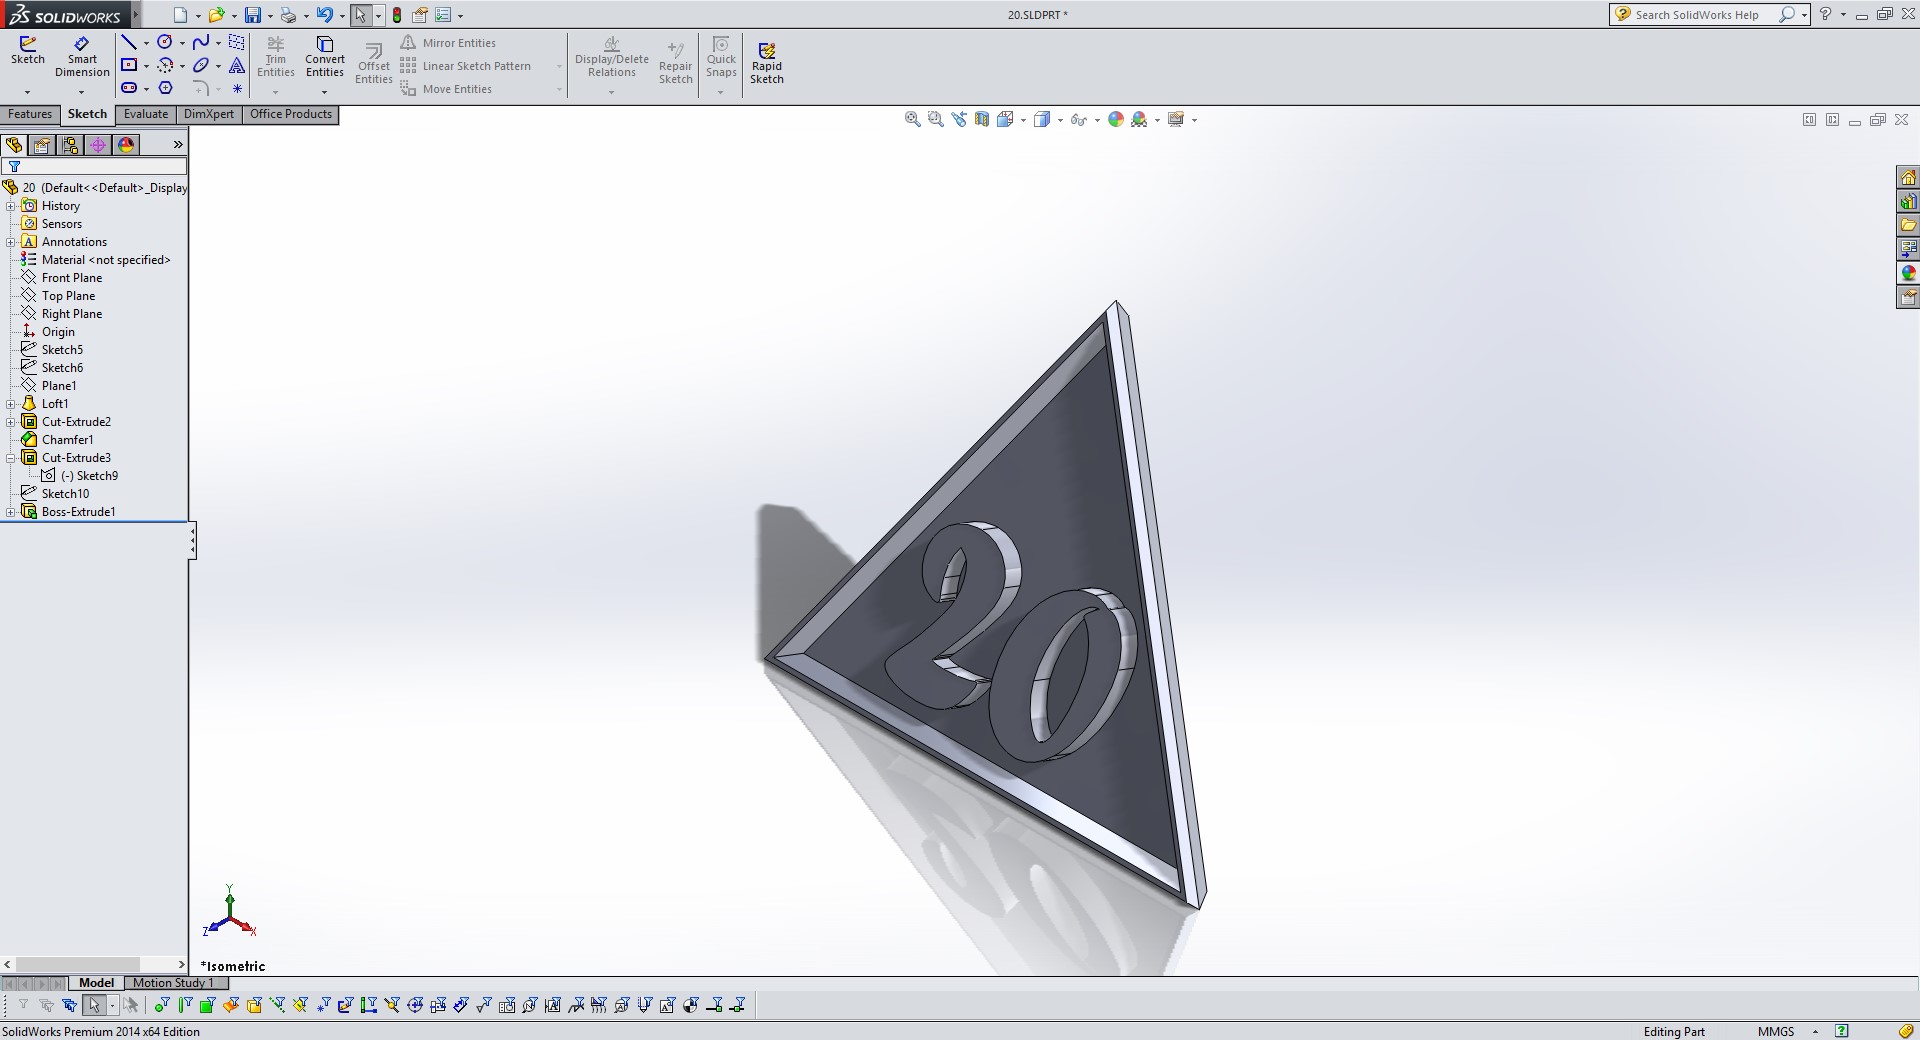Open the dropdown under Smart Dimension
Viewport: 1920px width, 1040px height.
[x=82, y=92]
